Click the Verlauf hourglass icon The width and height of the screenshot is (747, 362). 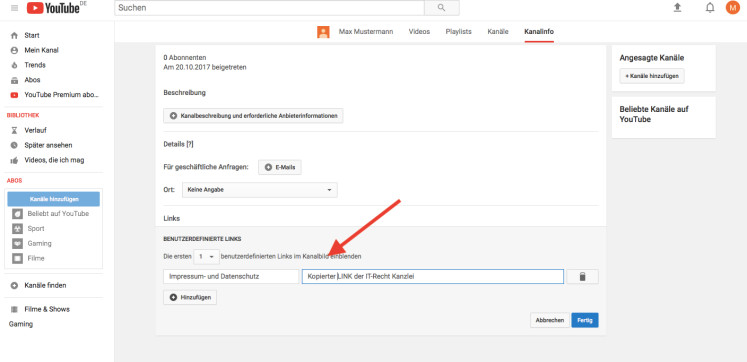(14, 131)
